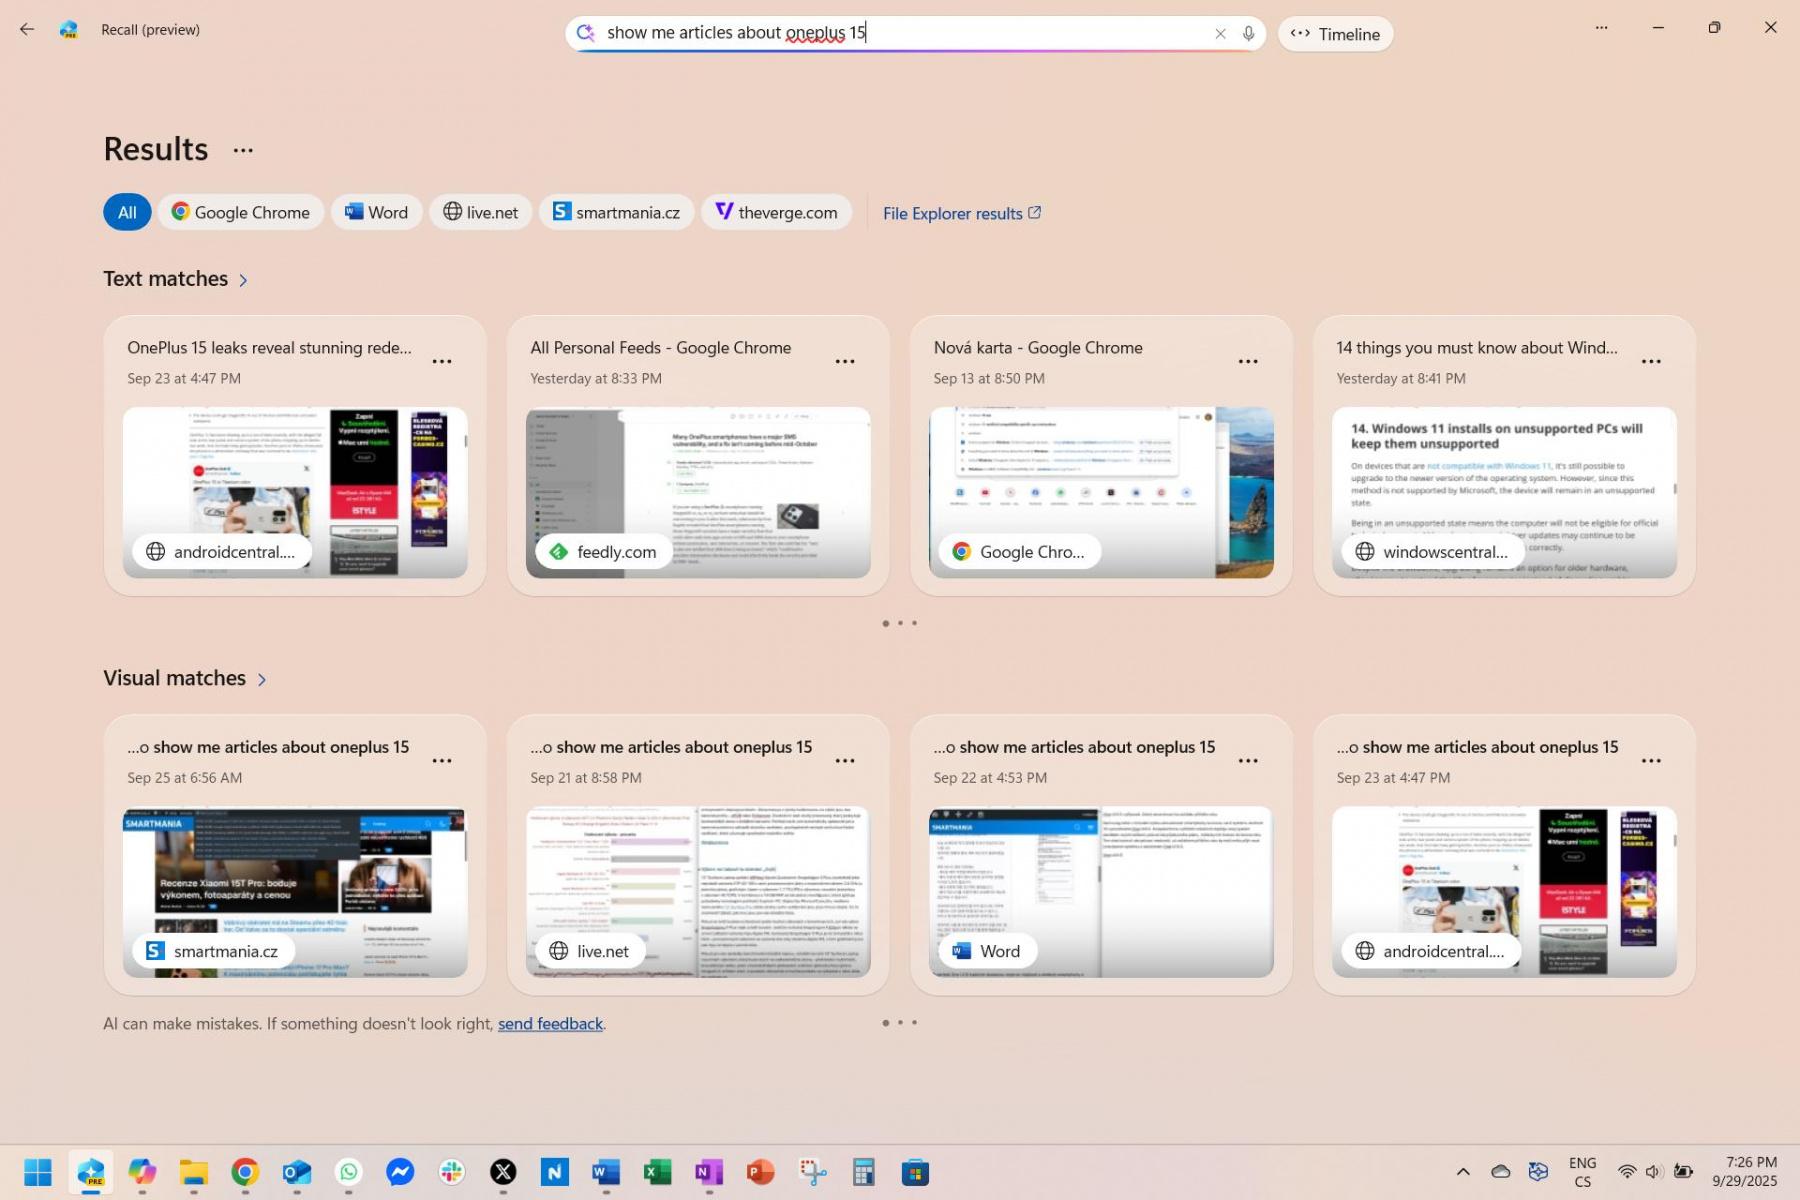
Task: Go to second page of Text matches
Action: pos(900,623)
